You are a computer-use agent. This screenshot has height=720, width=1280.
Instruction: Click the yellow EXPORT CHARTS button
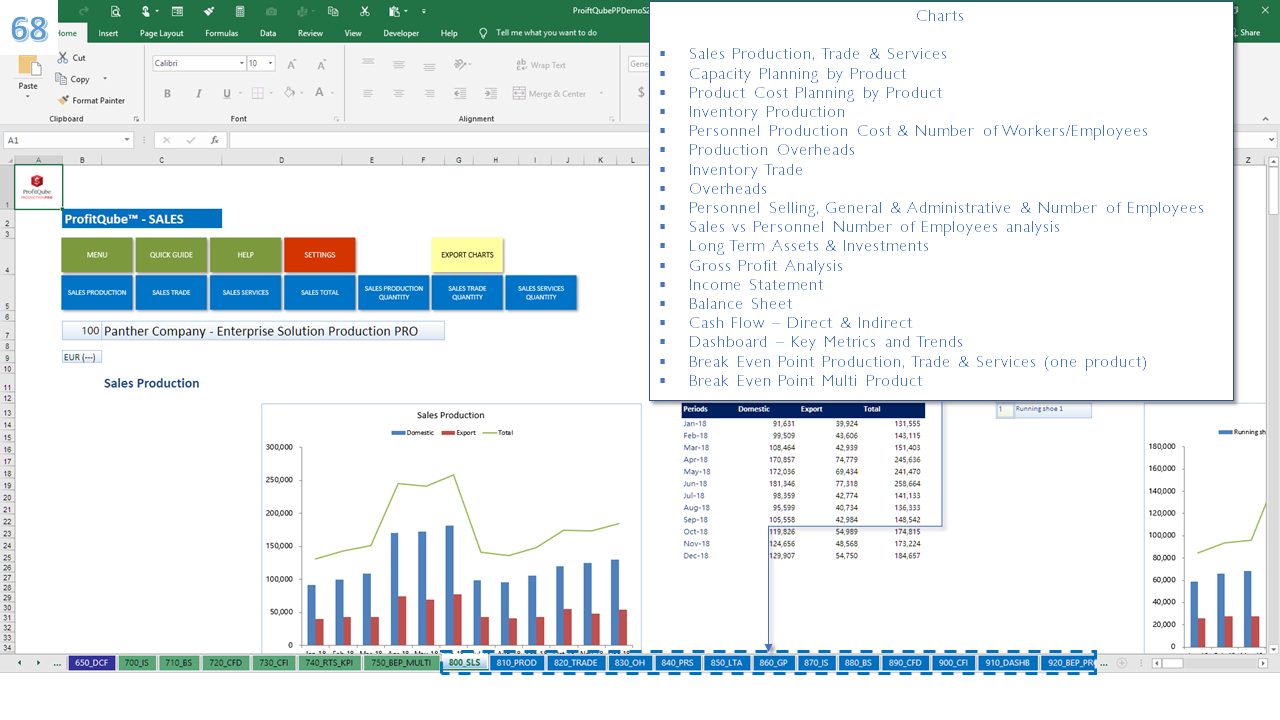click(467, 255)
